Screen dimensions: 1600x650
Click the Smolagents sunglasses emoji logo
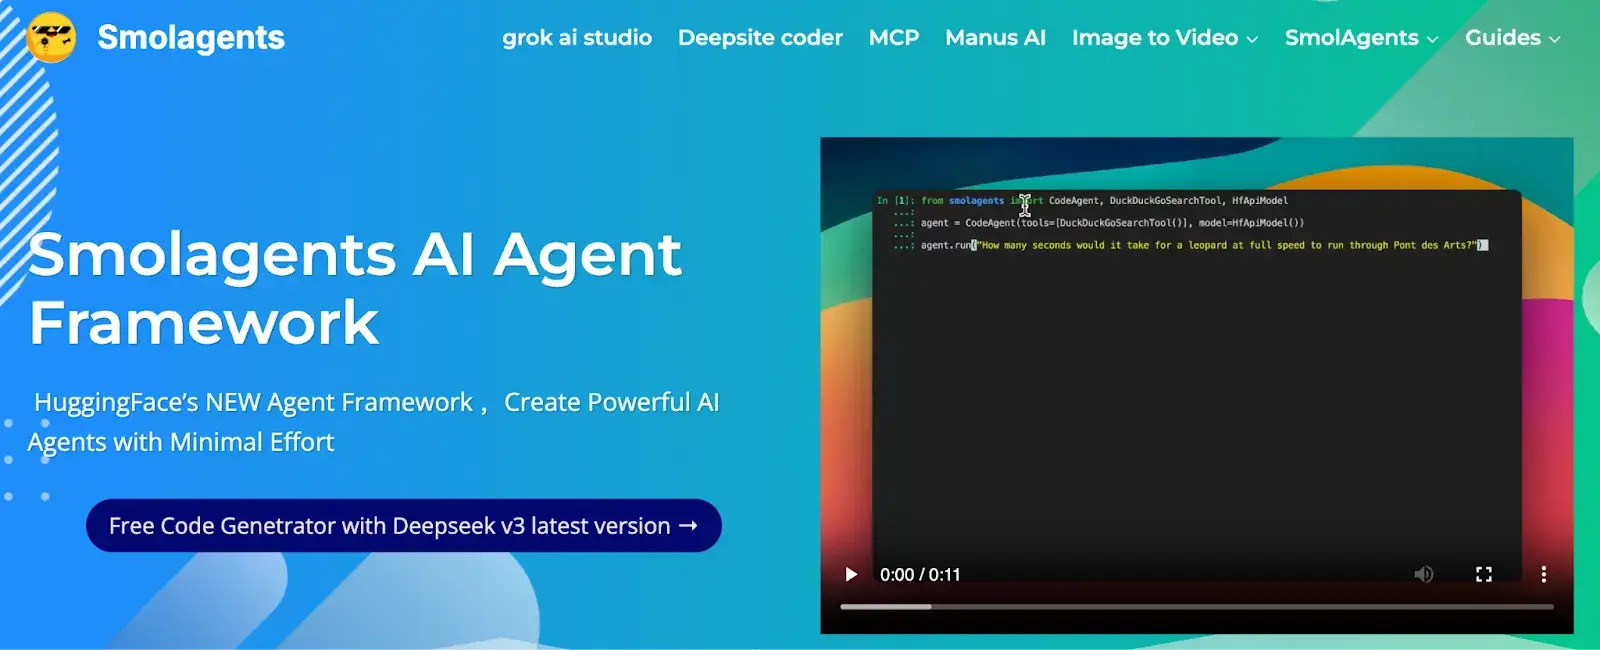tap(51, 37)
